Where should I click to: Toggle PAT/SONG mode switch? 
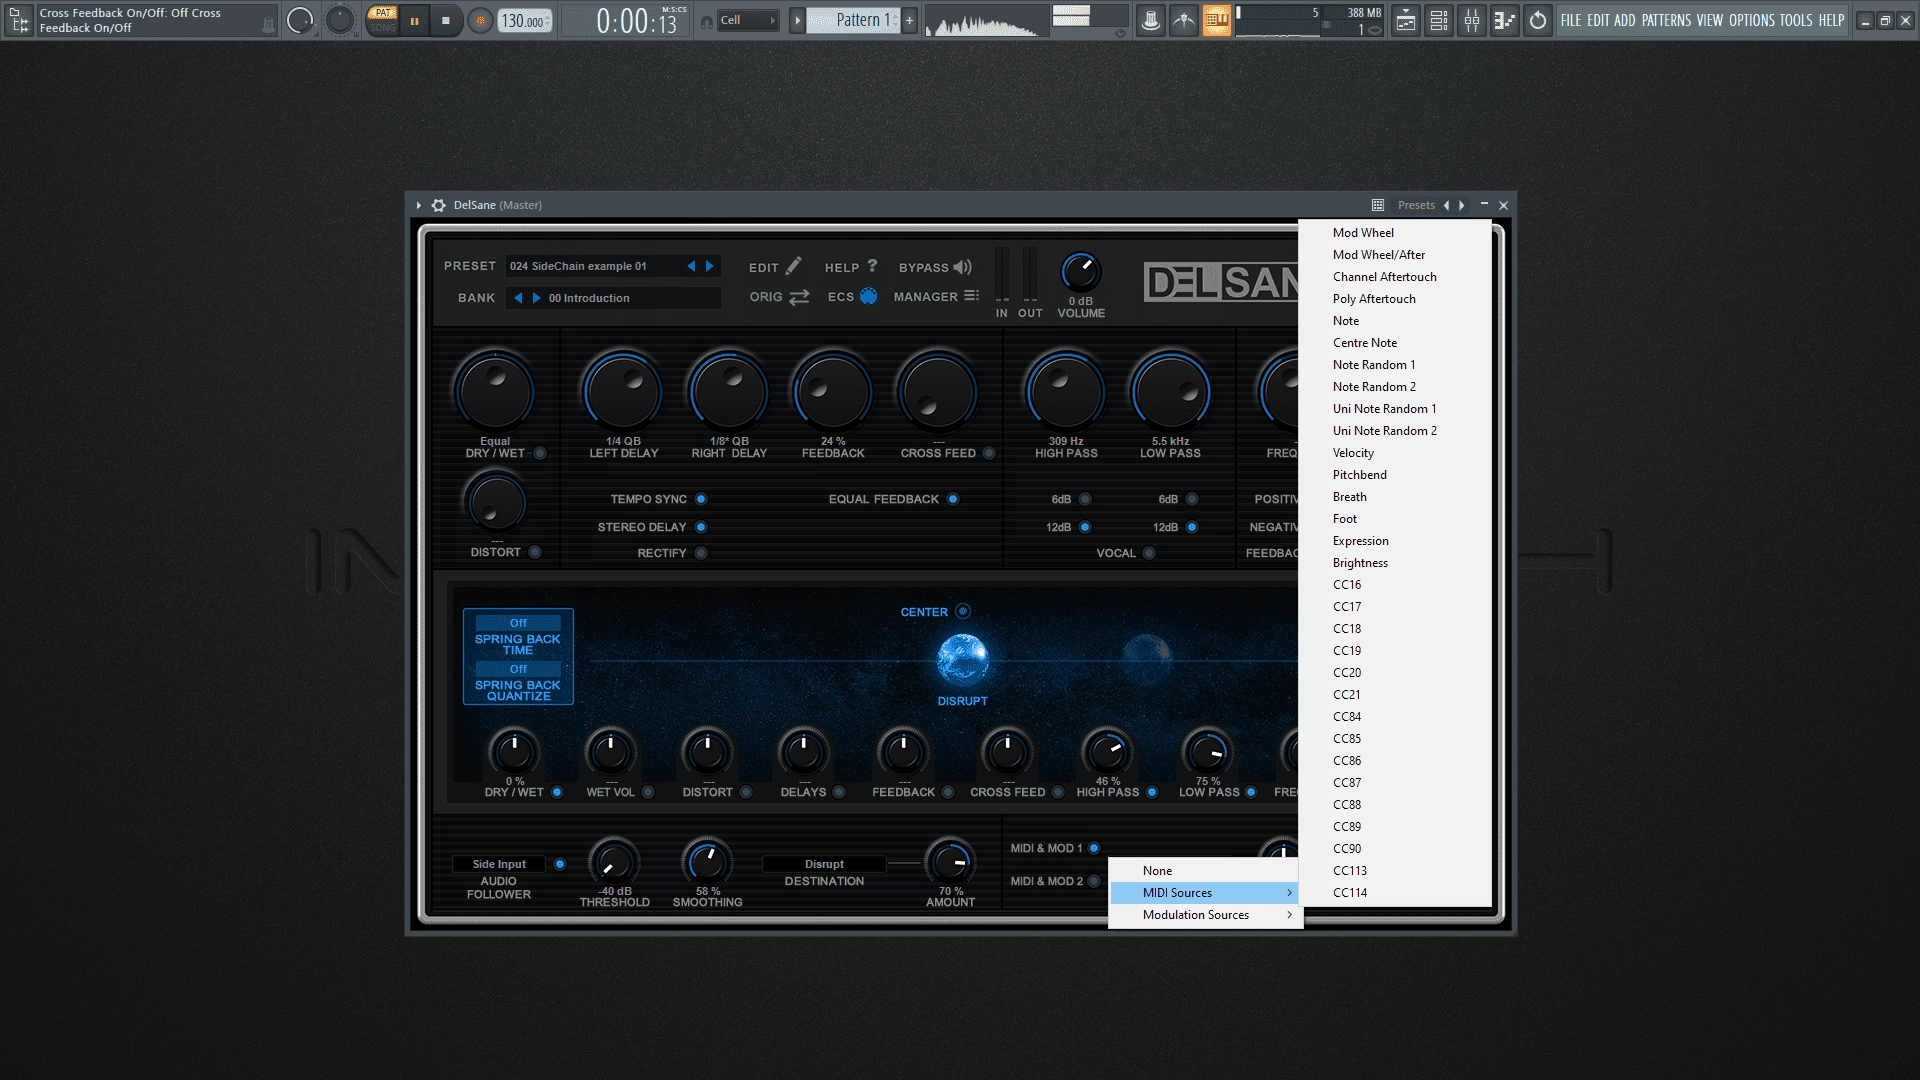coord(382,20)
